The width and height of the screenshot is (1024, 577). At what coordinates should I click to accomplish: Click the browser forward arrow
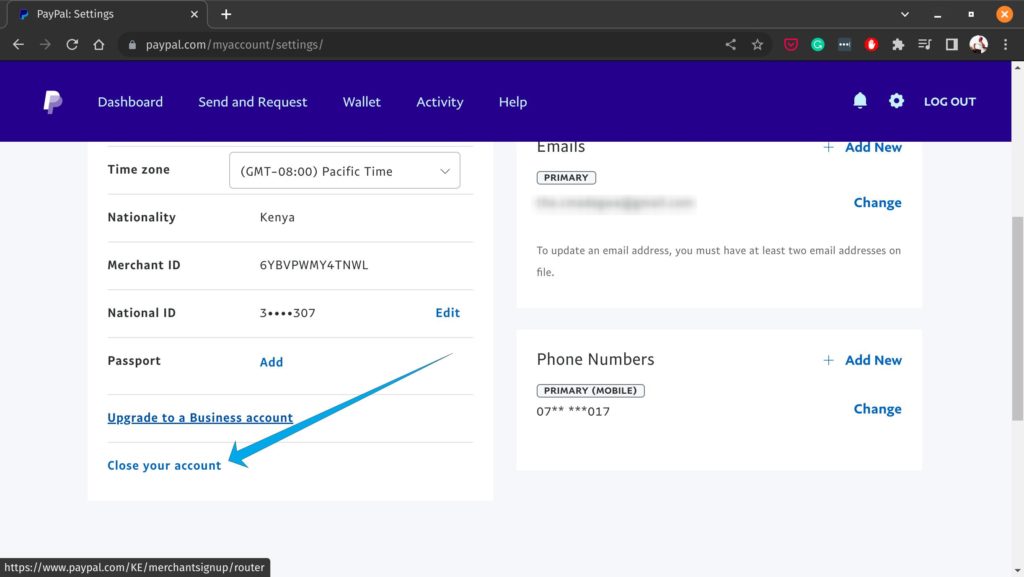[x=45, y=44]
